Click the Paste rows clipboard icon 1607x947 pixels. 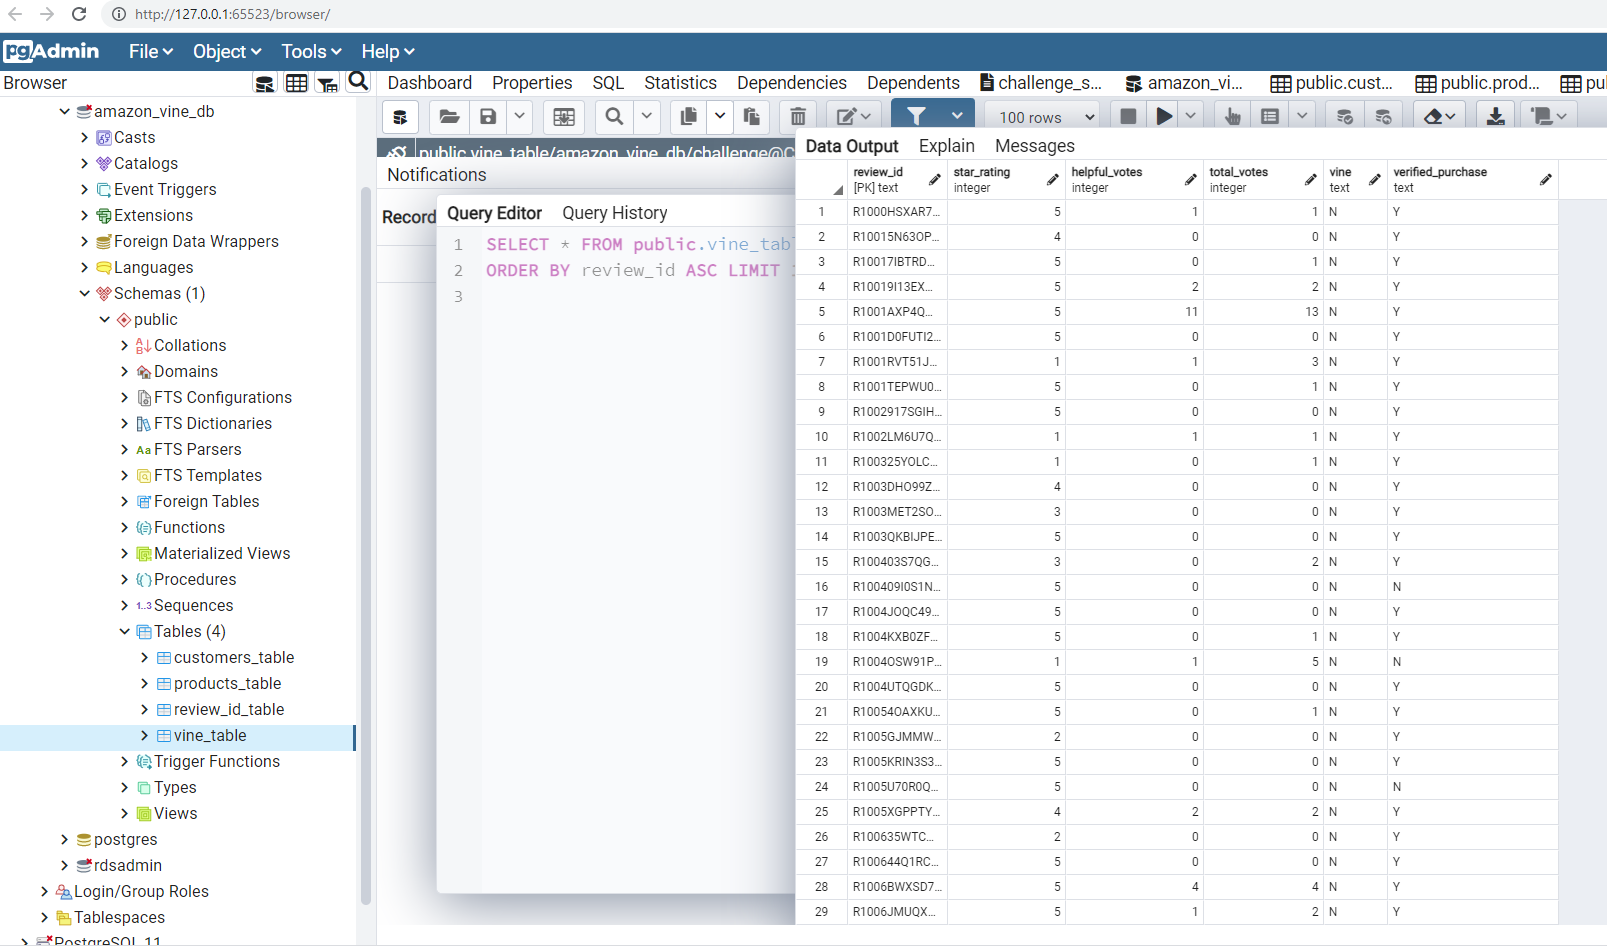pos(752,117)
